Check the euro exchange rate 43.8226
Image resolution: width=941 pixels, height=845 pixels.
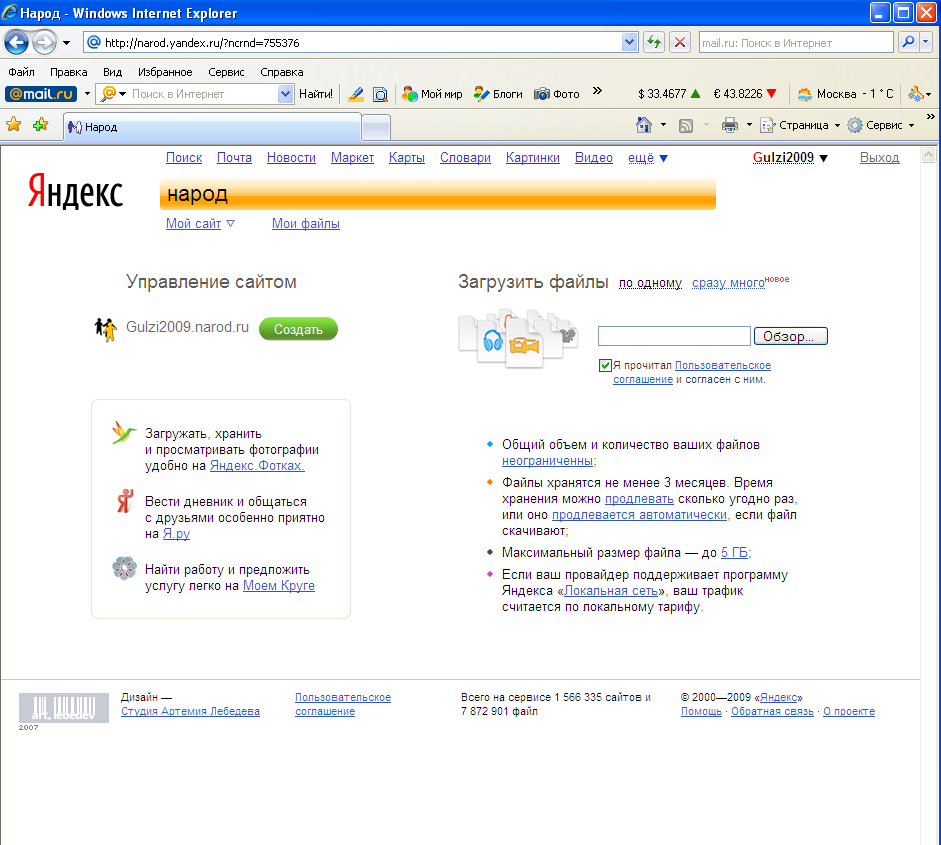click(x=745, y=94)
